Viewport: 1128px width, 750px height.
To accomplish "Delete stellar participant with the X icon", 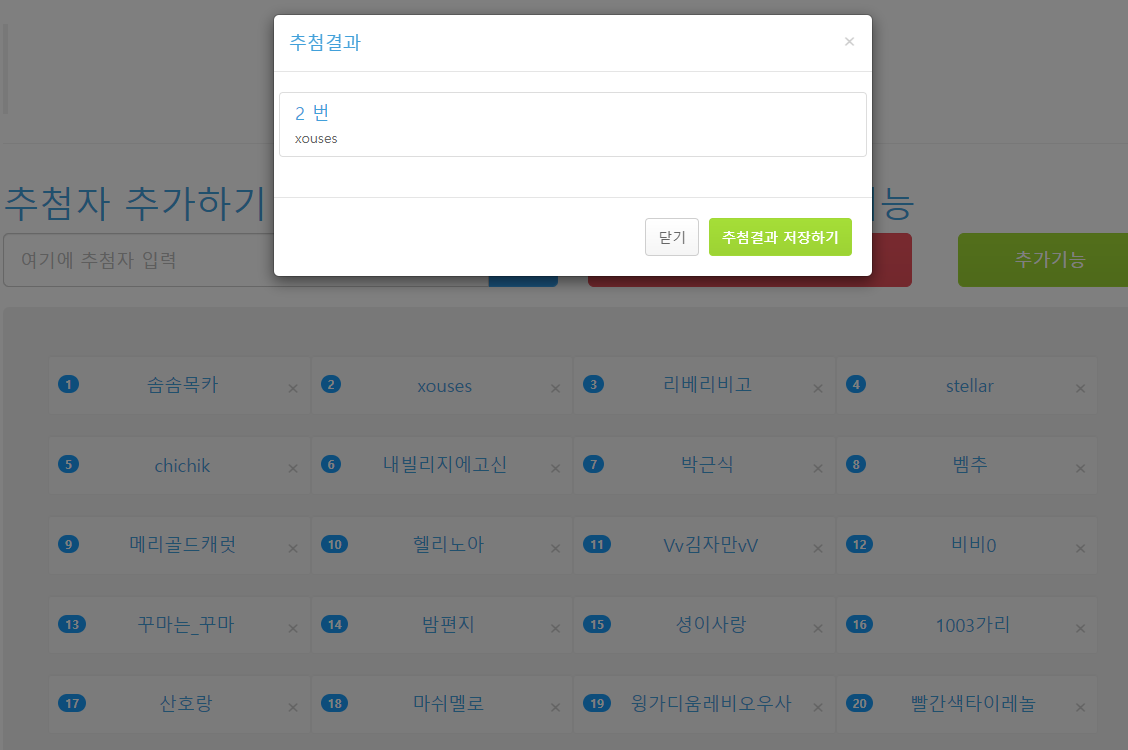I will coord(1080,388).
